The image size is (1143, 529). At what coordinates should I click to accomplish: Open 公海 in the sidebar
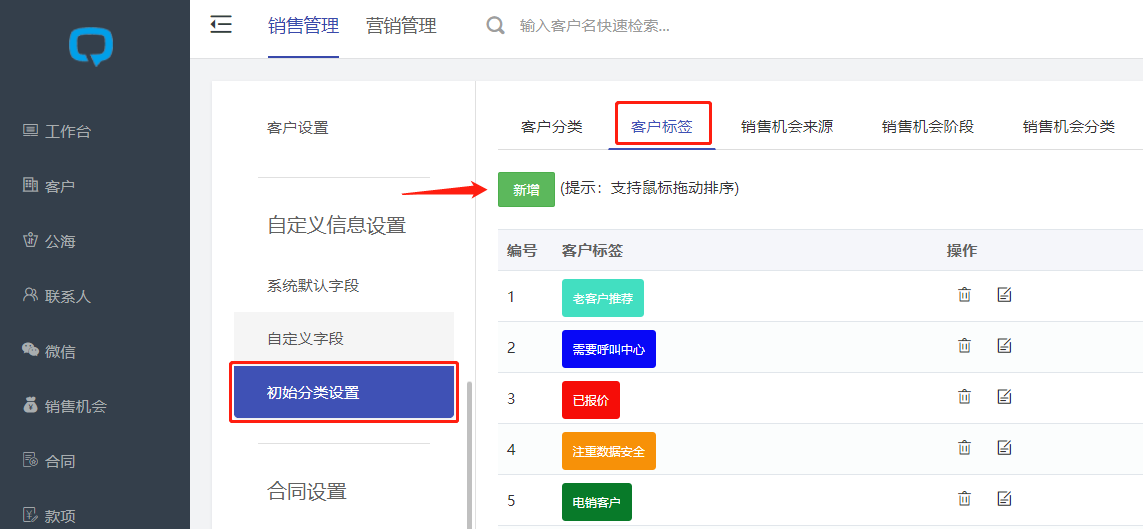pyautogui.click(x=49, y=241)
